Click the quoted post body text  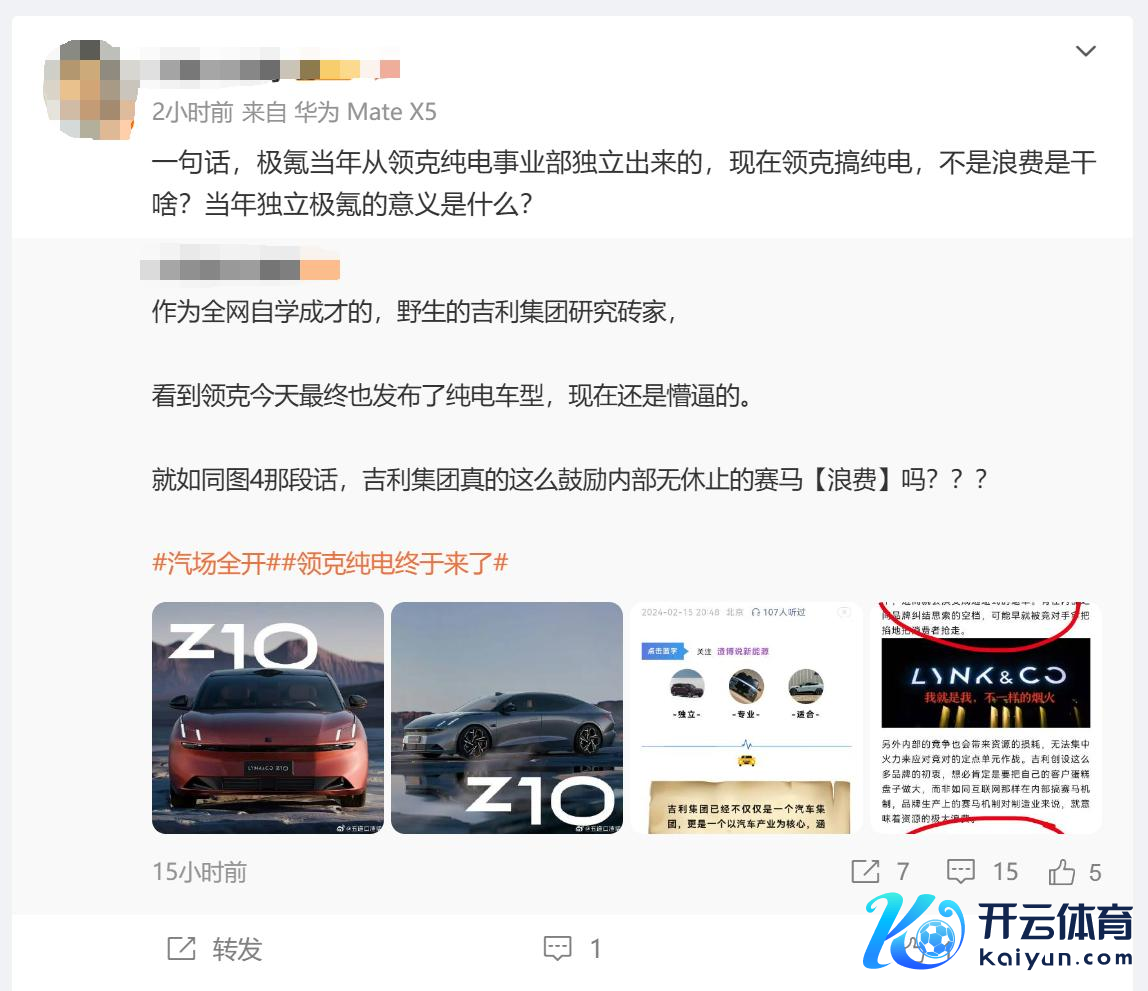(x=570, y=396)
